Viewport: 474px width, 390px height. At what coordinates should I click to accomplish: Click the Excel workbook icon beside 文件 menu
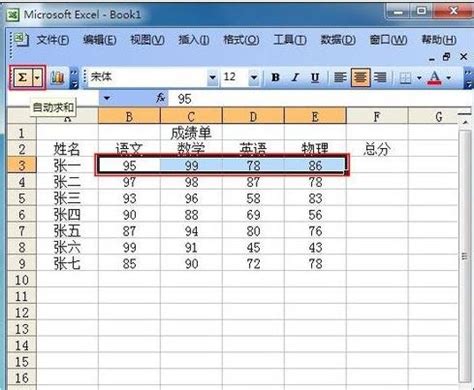tap(21, 40)
